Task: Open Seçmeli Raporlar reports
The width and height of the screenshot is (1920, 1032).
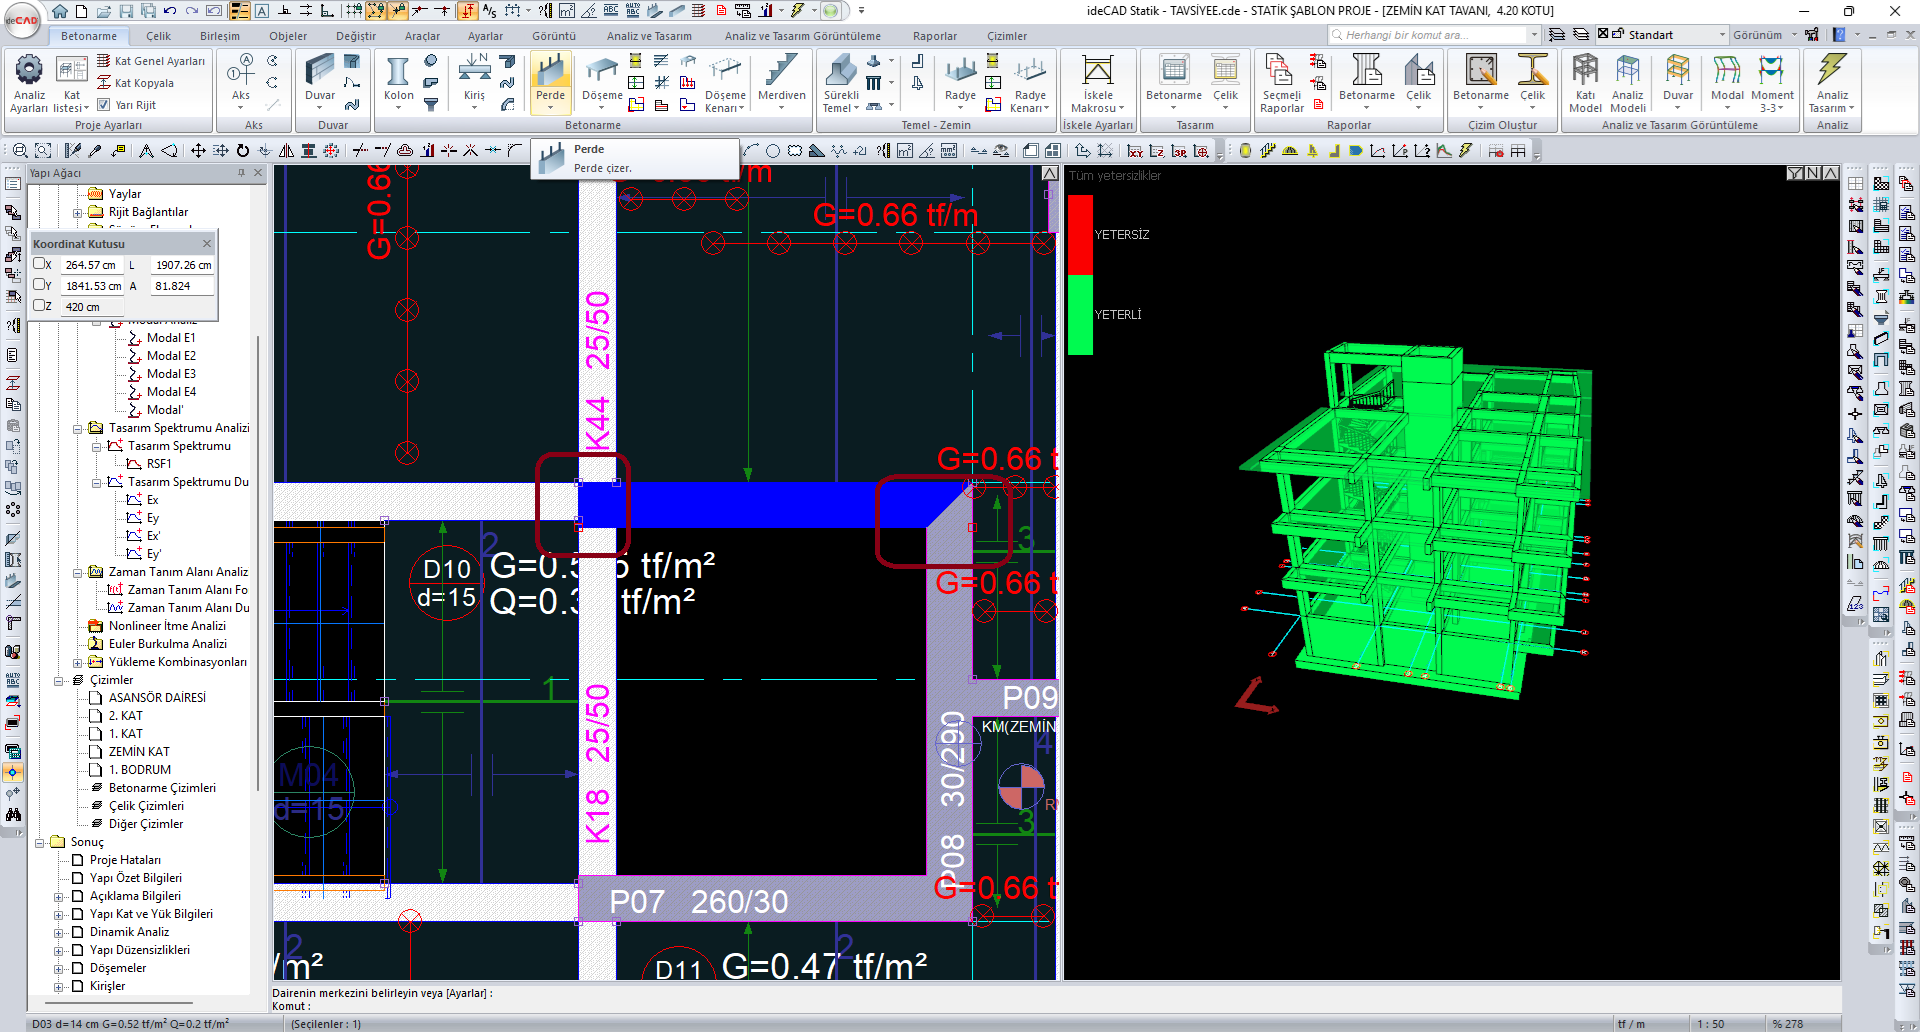Action: (1281, 84)
